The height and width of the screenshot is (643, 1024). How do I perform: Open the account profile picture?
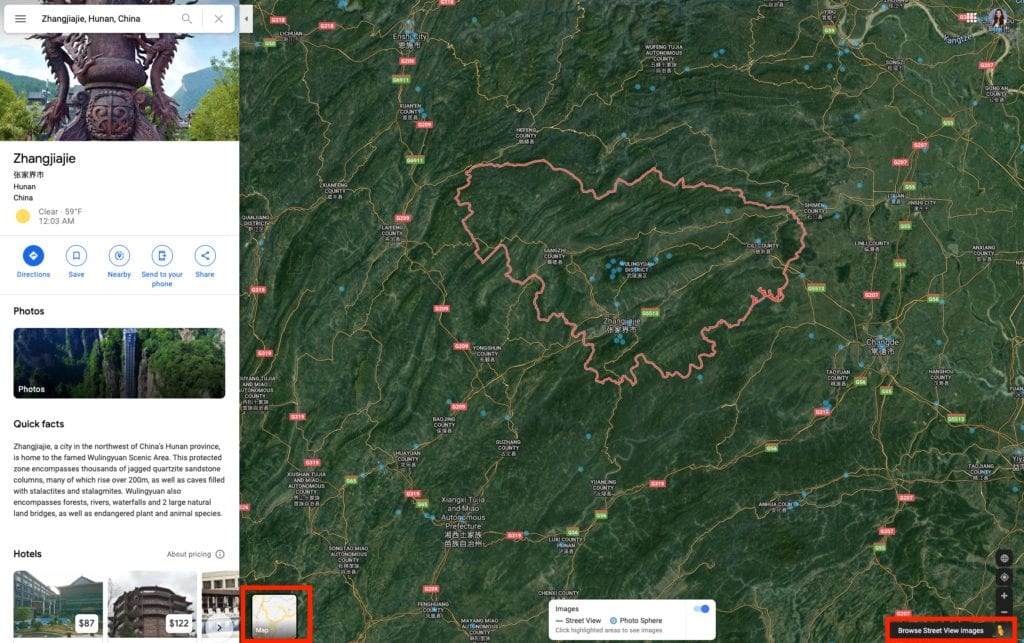coord(998,17)
